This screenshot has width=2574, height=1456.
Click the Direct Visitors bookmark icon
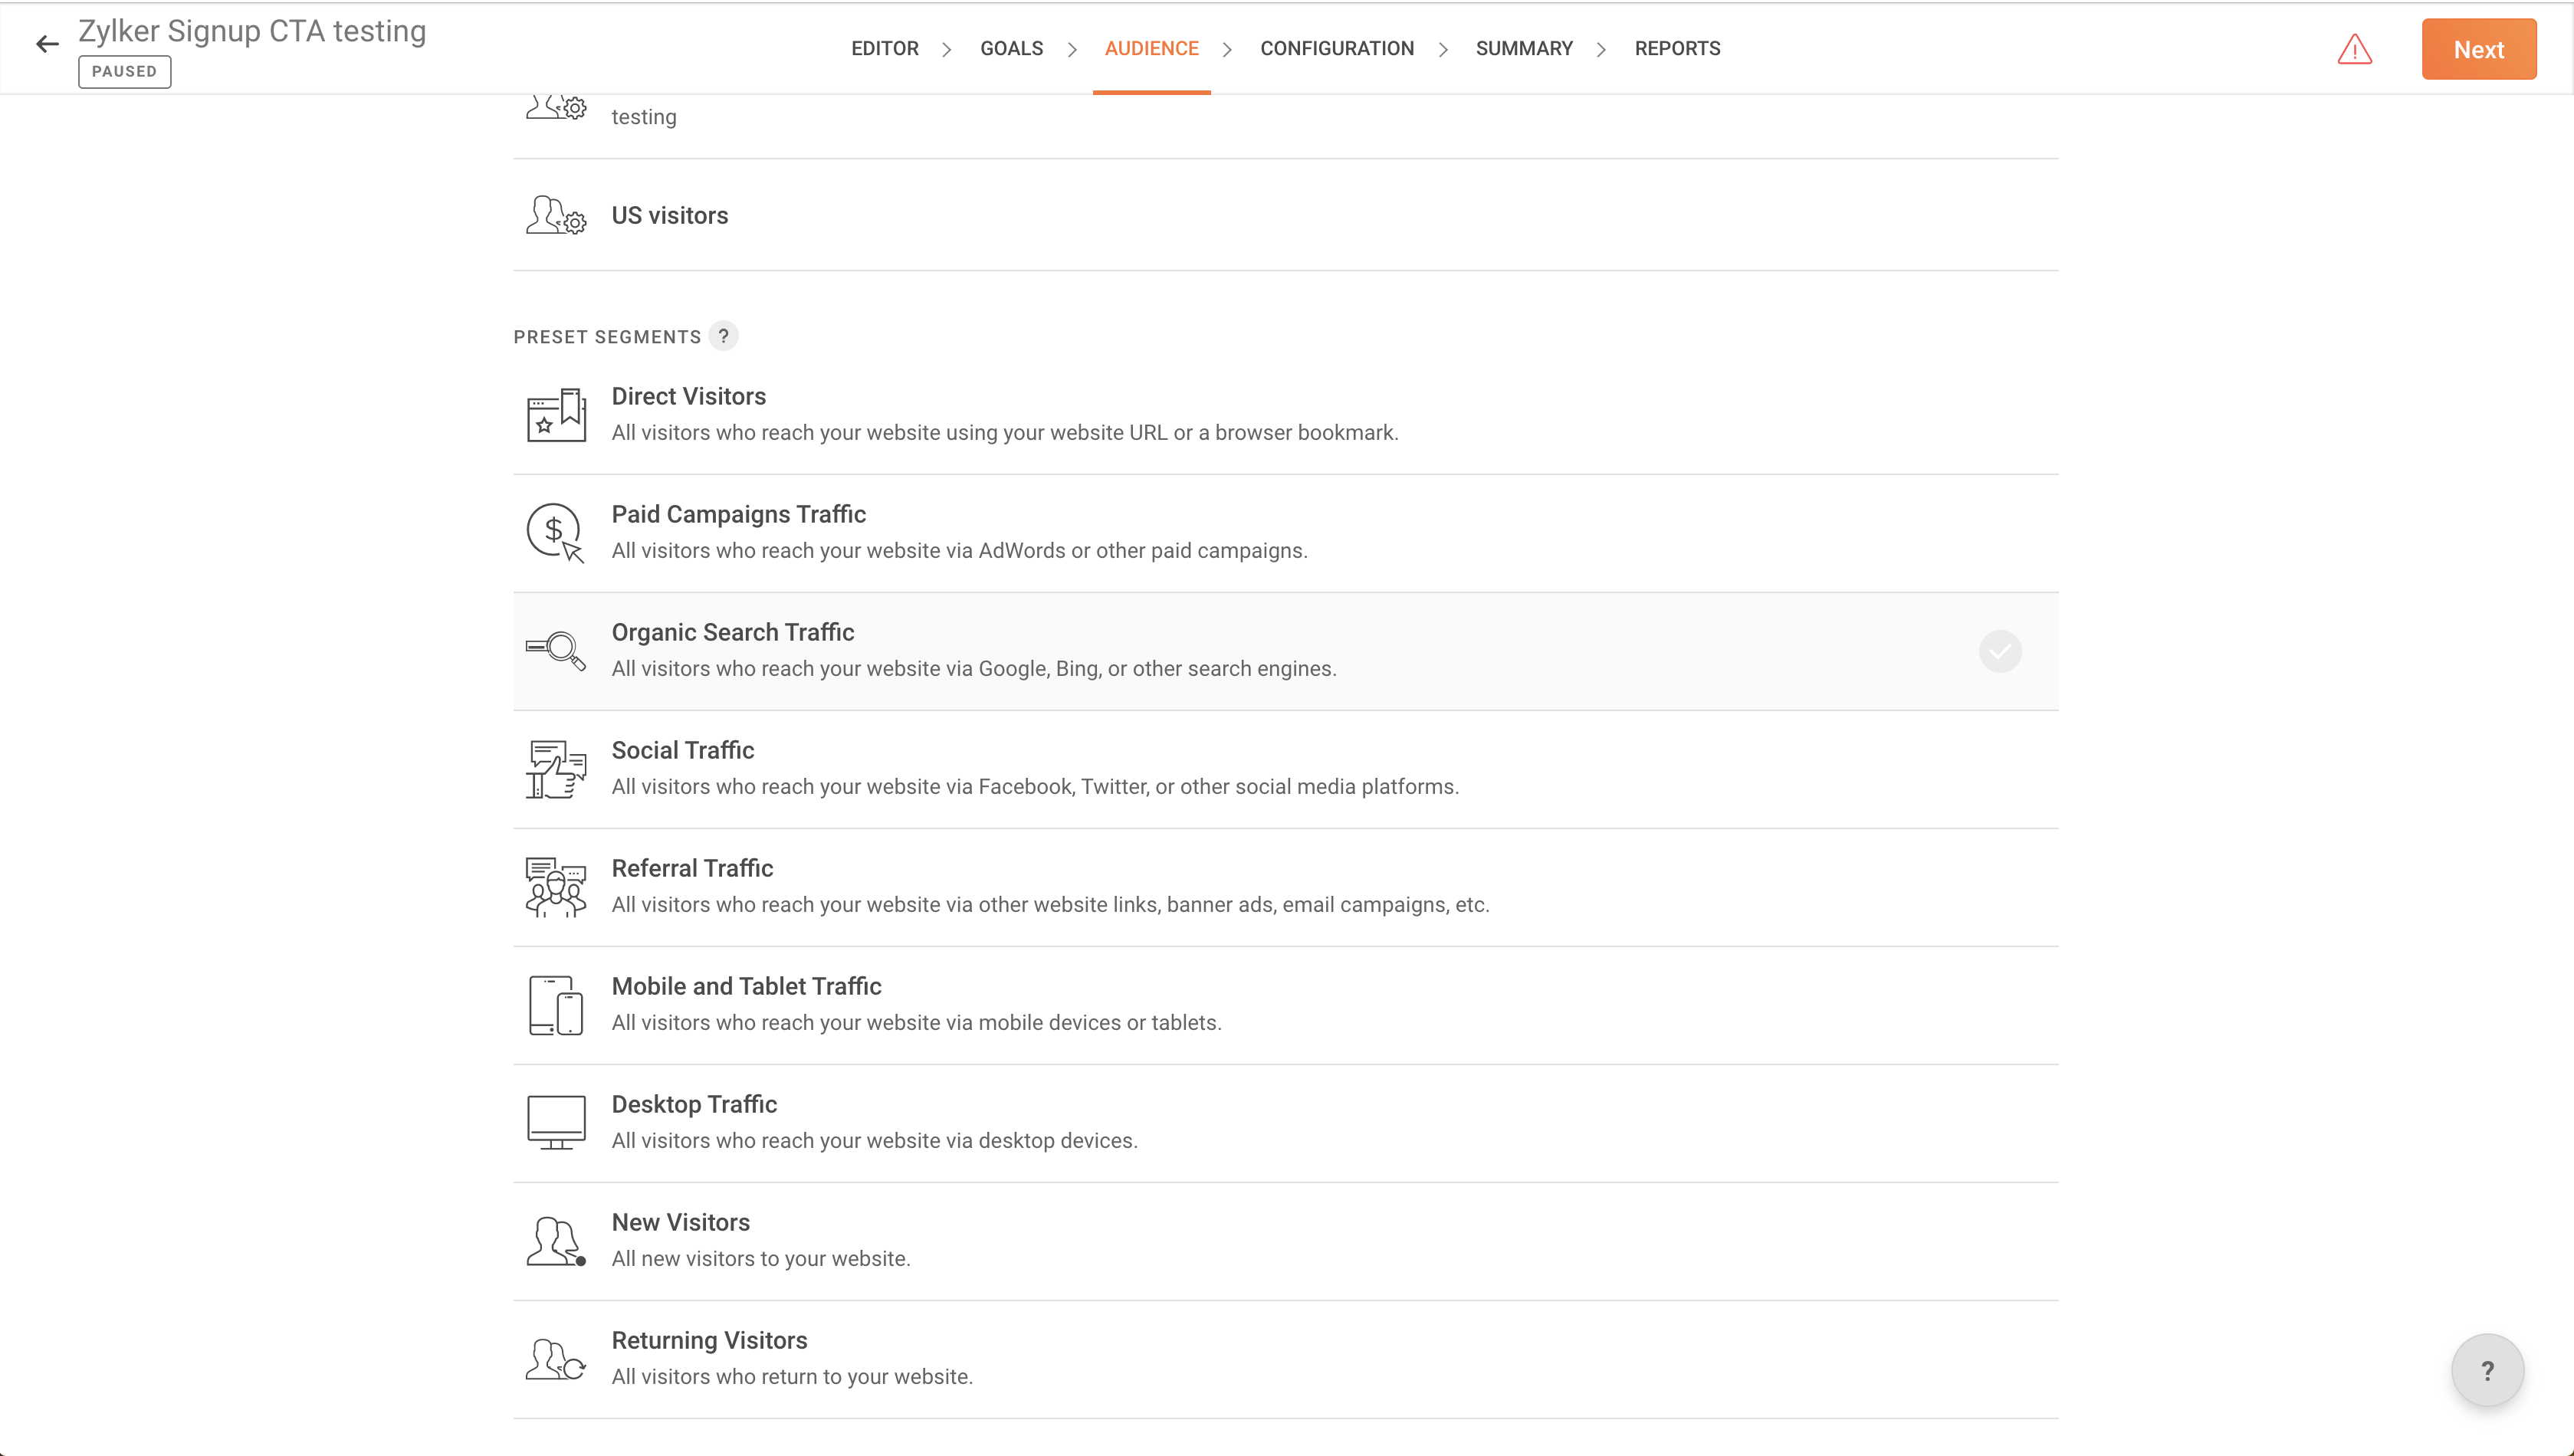[556, 415]
